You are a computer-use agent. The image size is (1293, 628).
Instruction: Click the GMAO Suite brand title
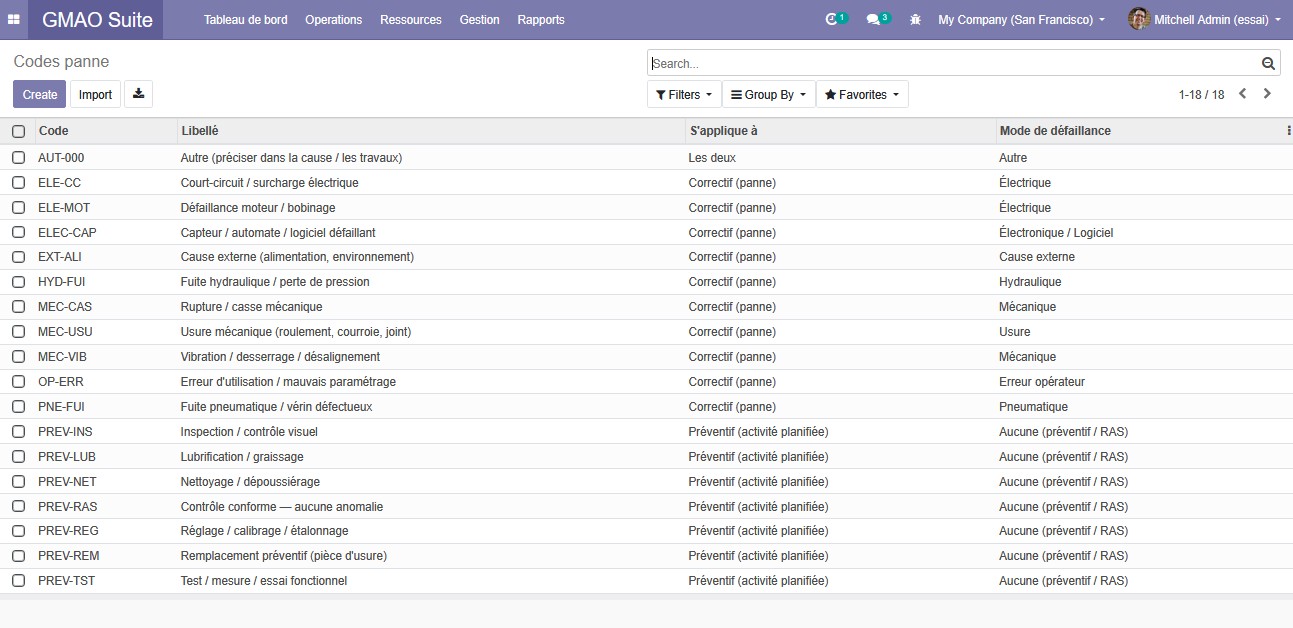coord(97,19)
